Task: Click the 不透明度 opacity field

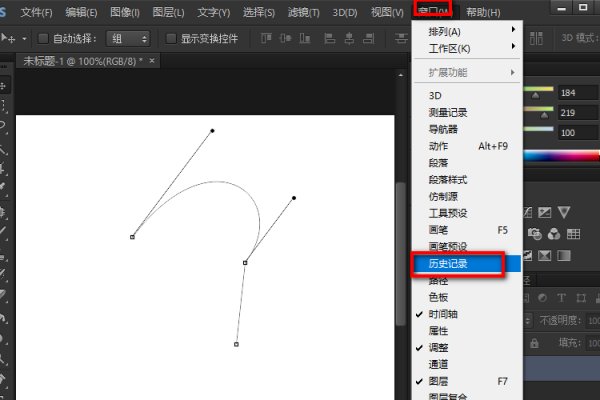Action: (593, 321)
